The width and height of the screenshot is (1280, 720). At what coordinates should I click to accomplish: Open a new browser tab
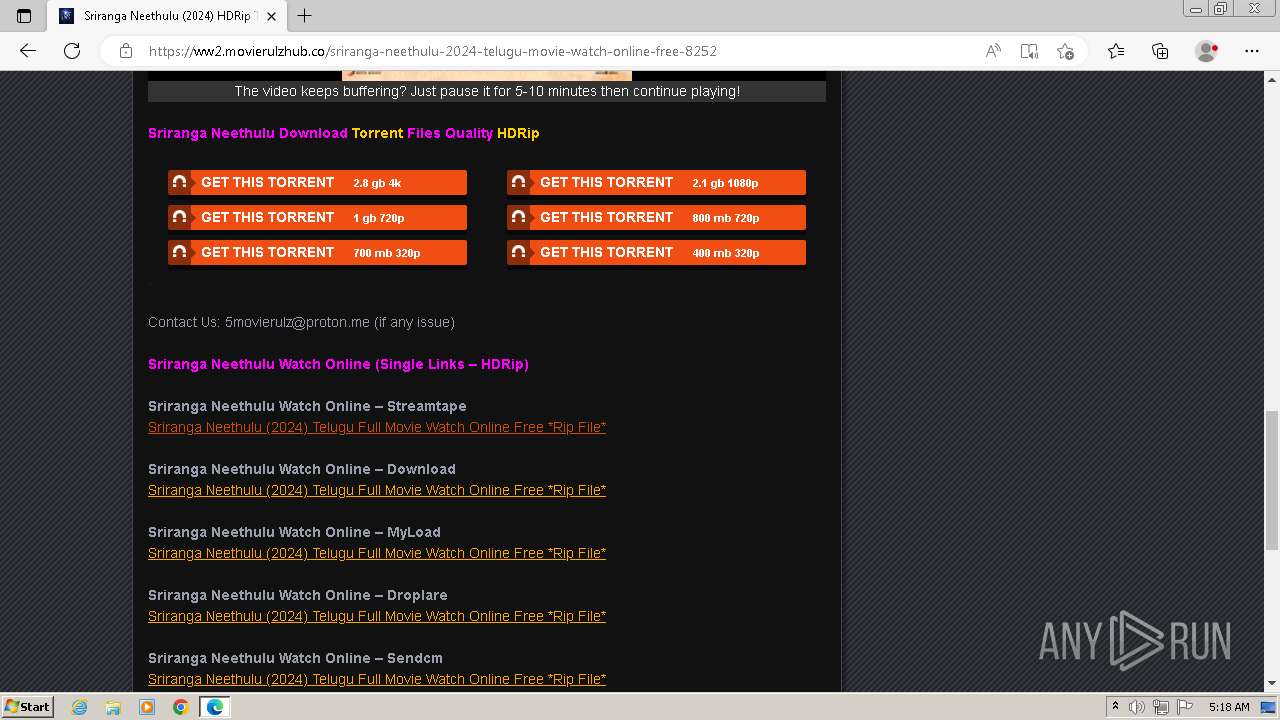[x=305, y=16]
